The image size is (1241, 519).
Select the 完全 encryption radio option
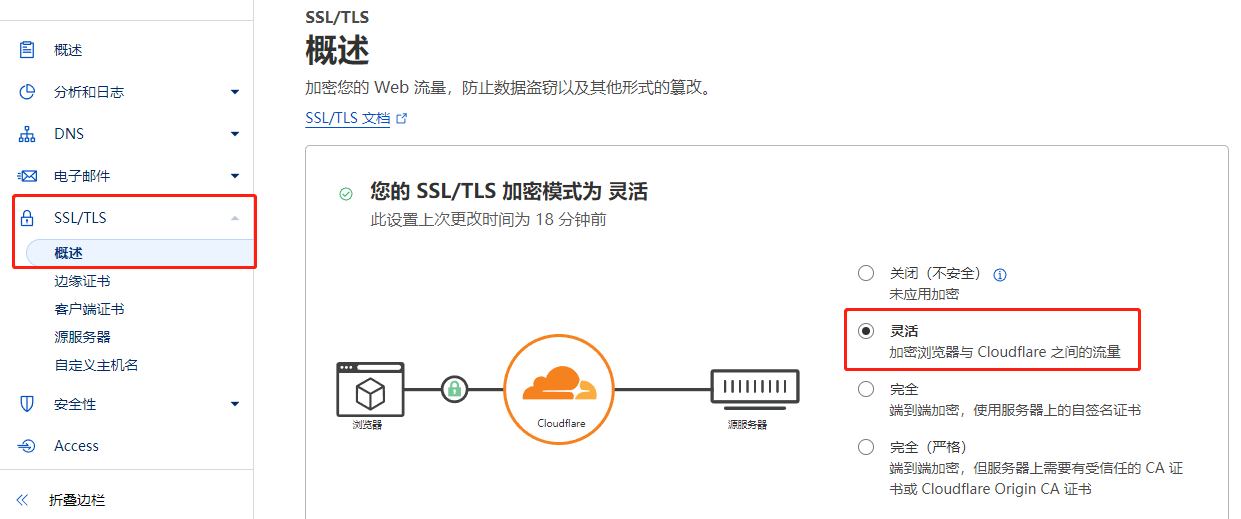tap(865, 389)
